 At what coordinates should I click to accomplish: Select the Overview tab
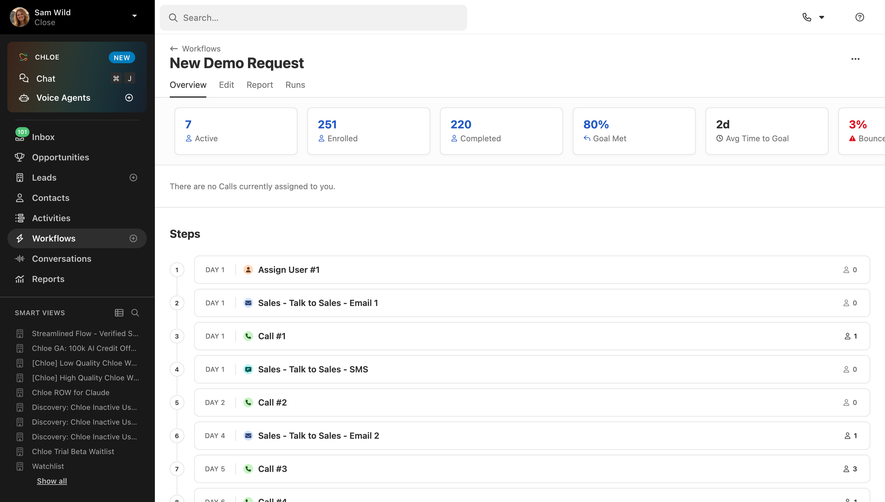[x=188, y=85]
